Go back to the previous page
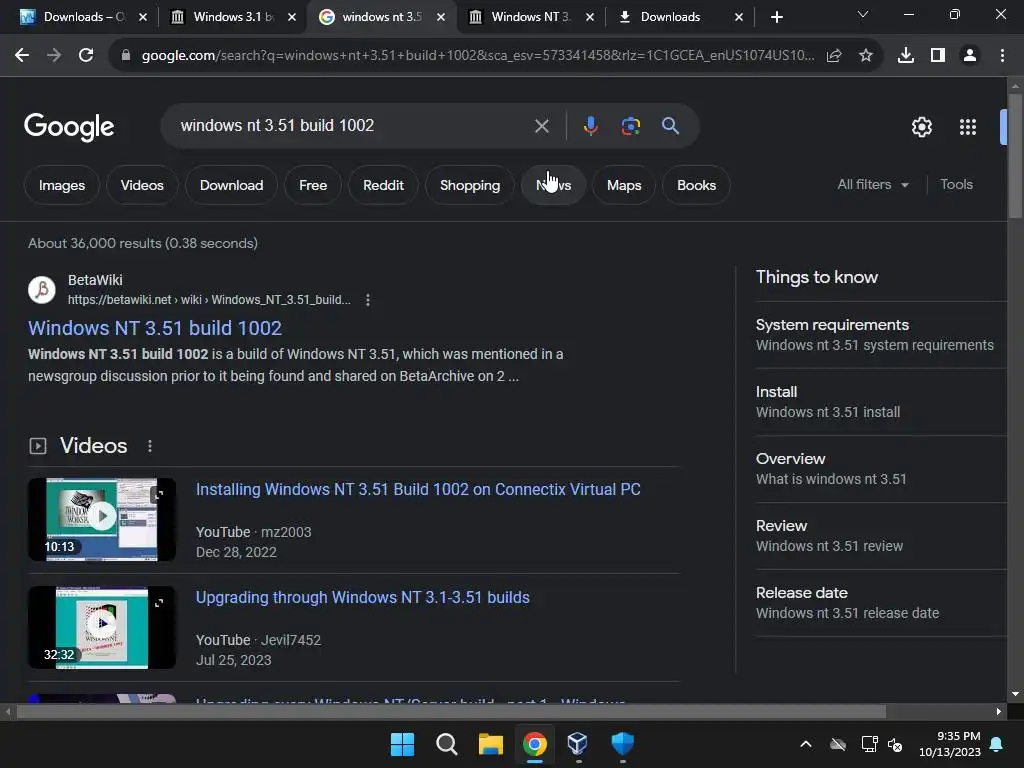The width and height of the screenshot is (1024, 768). [x=22, y=56]
